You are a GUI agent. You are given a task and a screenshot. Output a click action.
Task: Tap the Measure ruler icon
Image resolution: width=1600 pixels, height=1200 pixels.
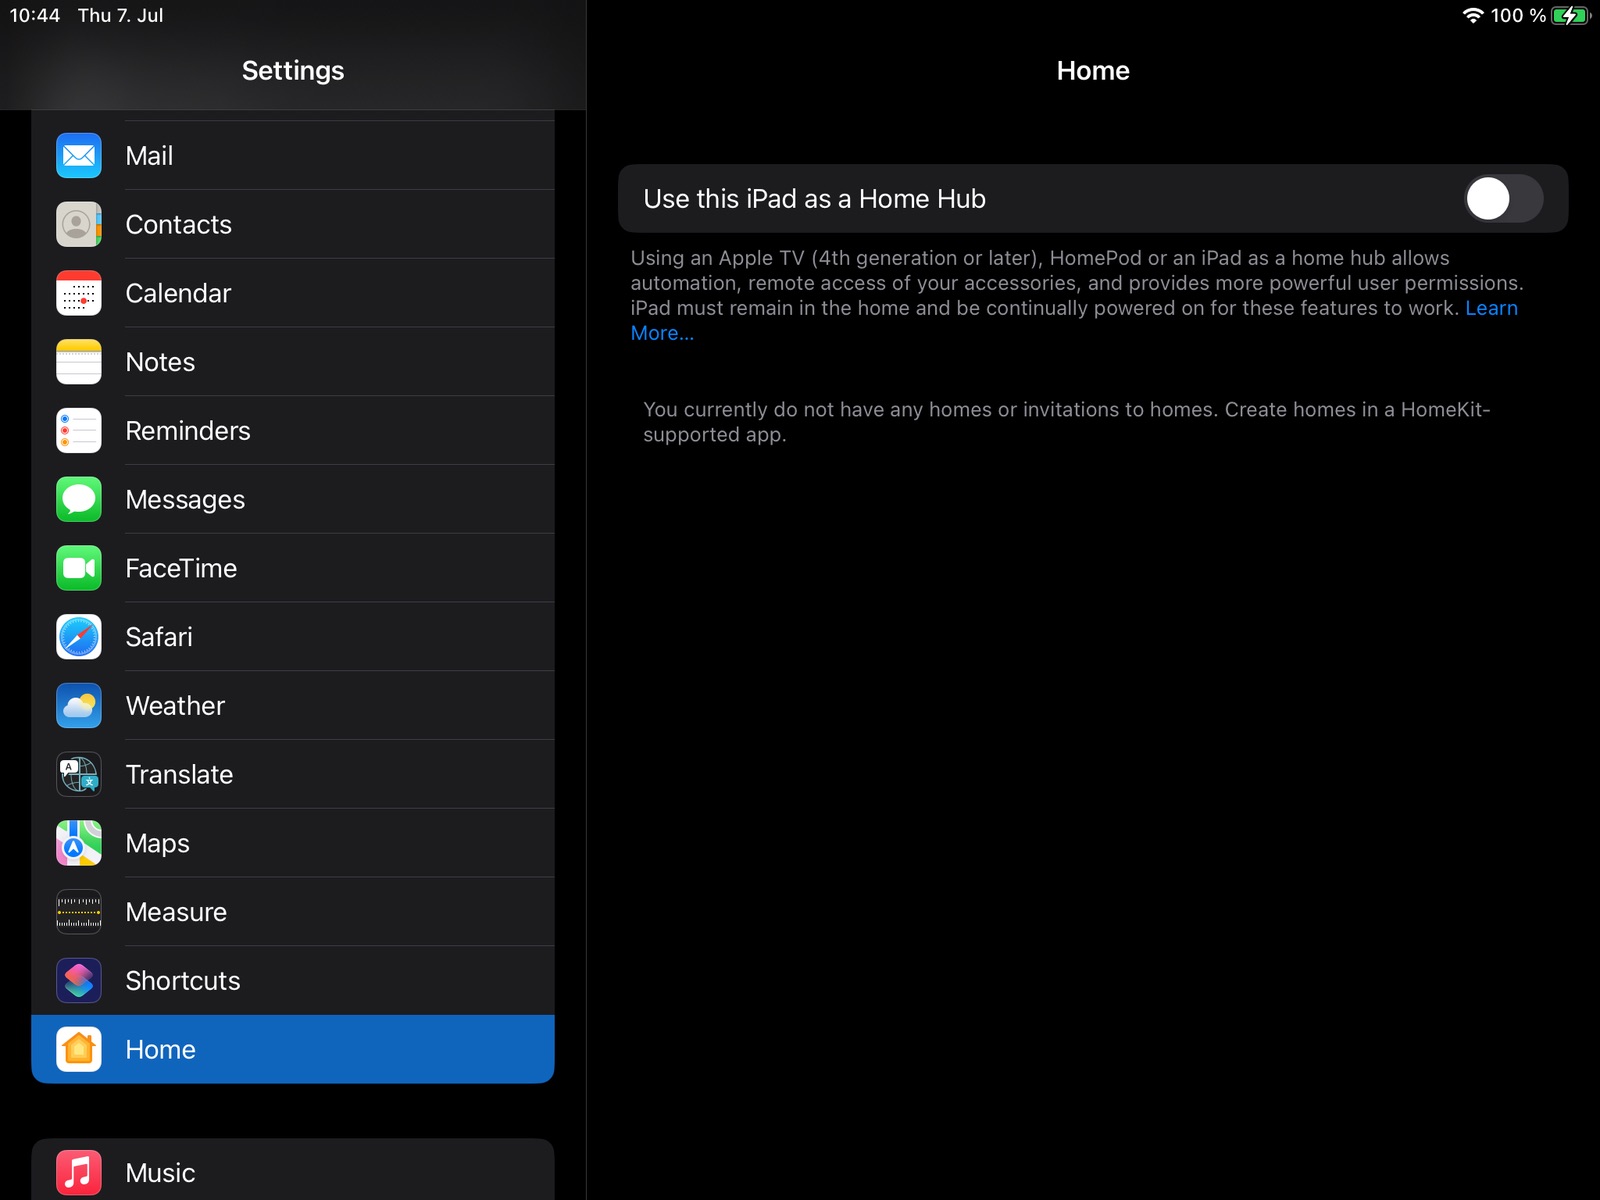[x=79, y=912]
